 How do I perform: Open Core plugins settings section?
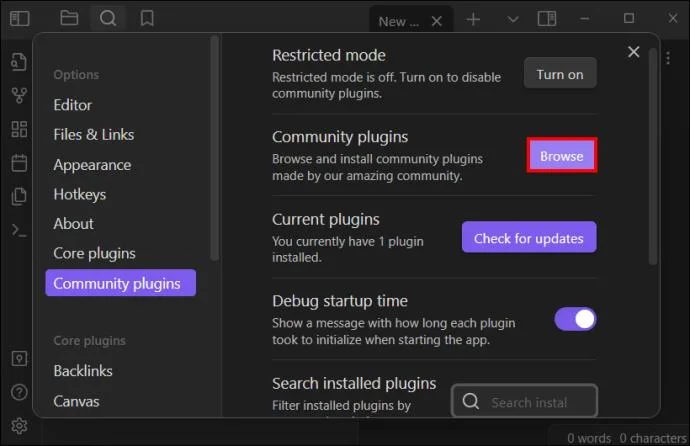(x=95, y=254)
